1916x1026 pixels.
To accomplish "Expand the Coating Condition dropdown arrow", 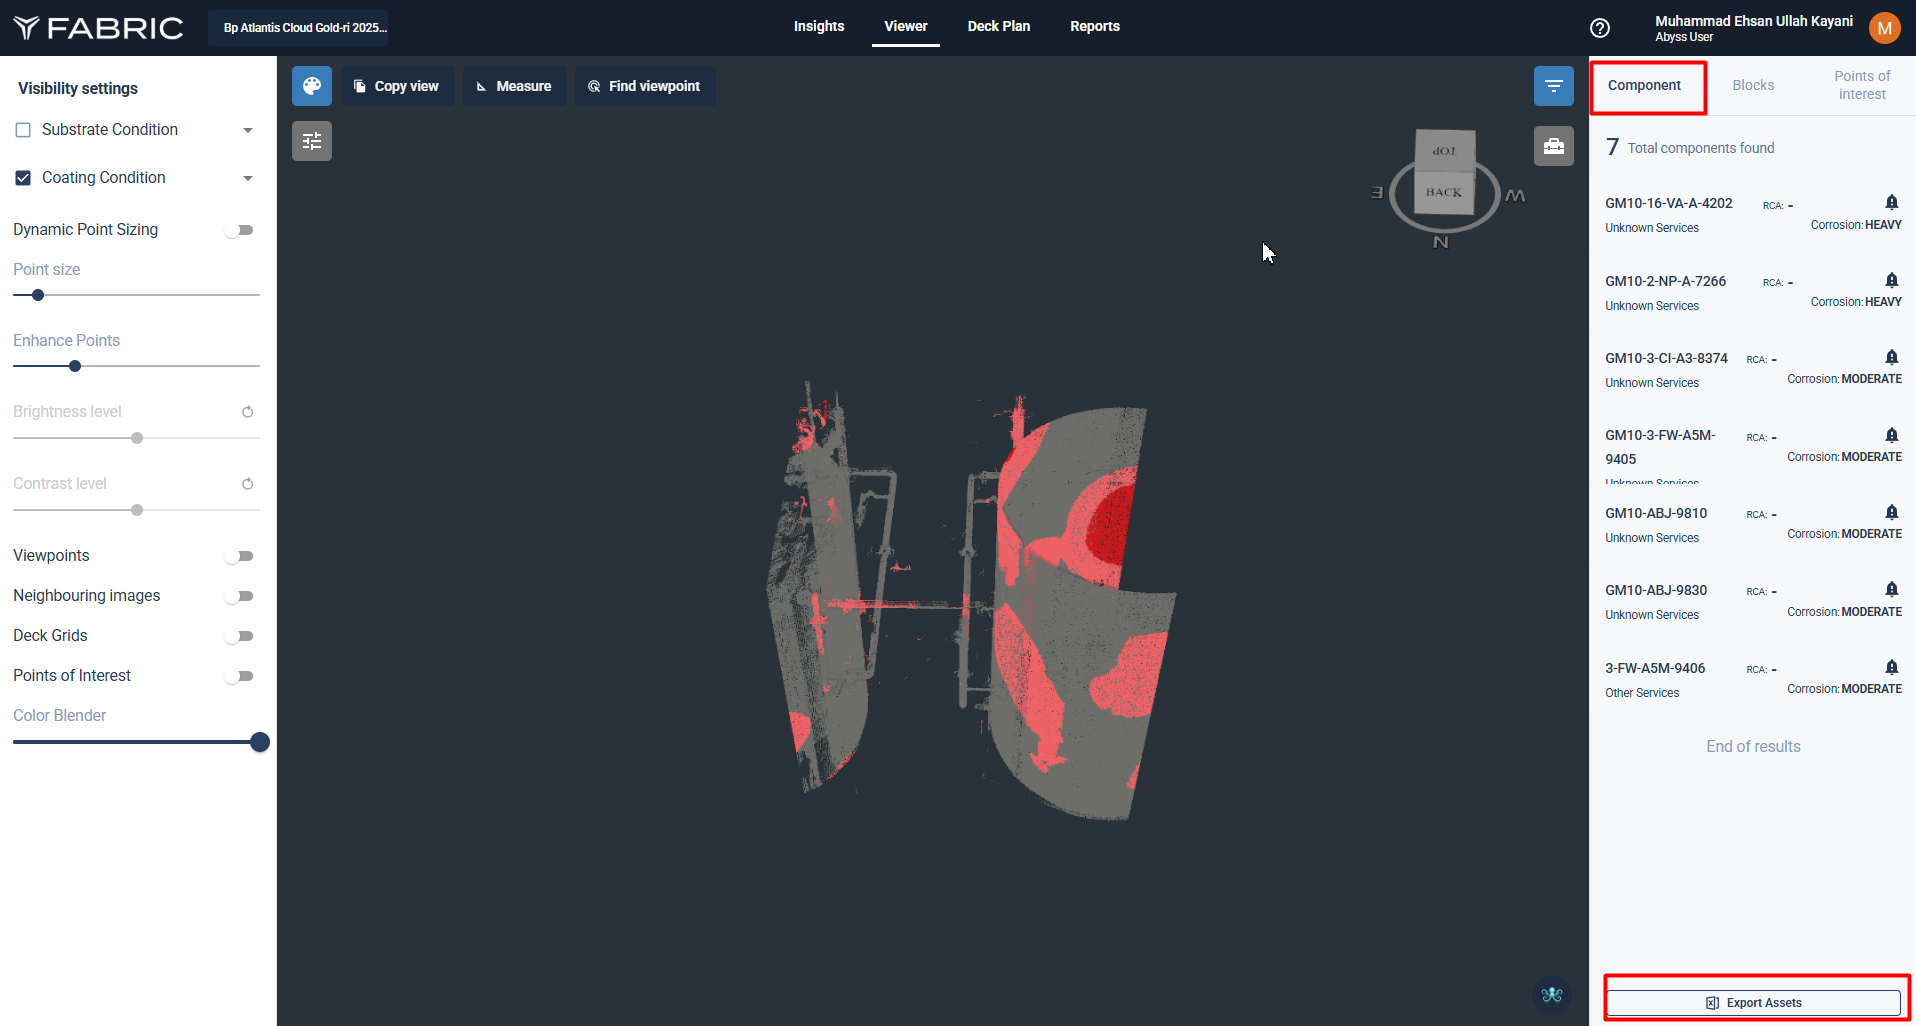I will click(248, 178).
